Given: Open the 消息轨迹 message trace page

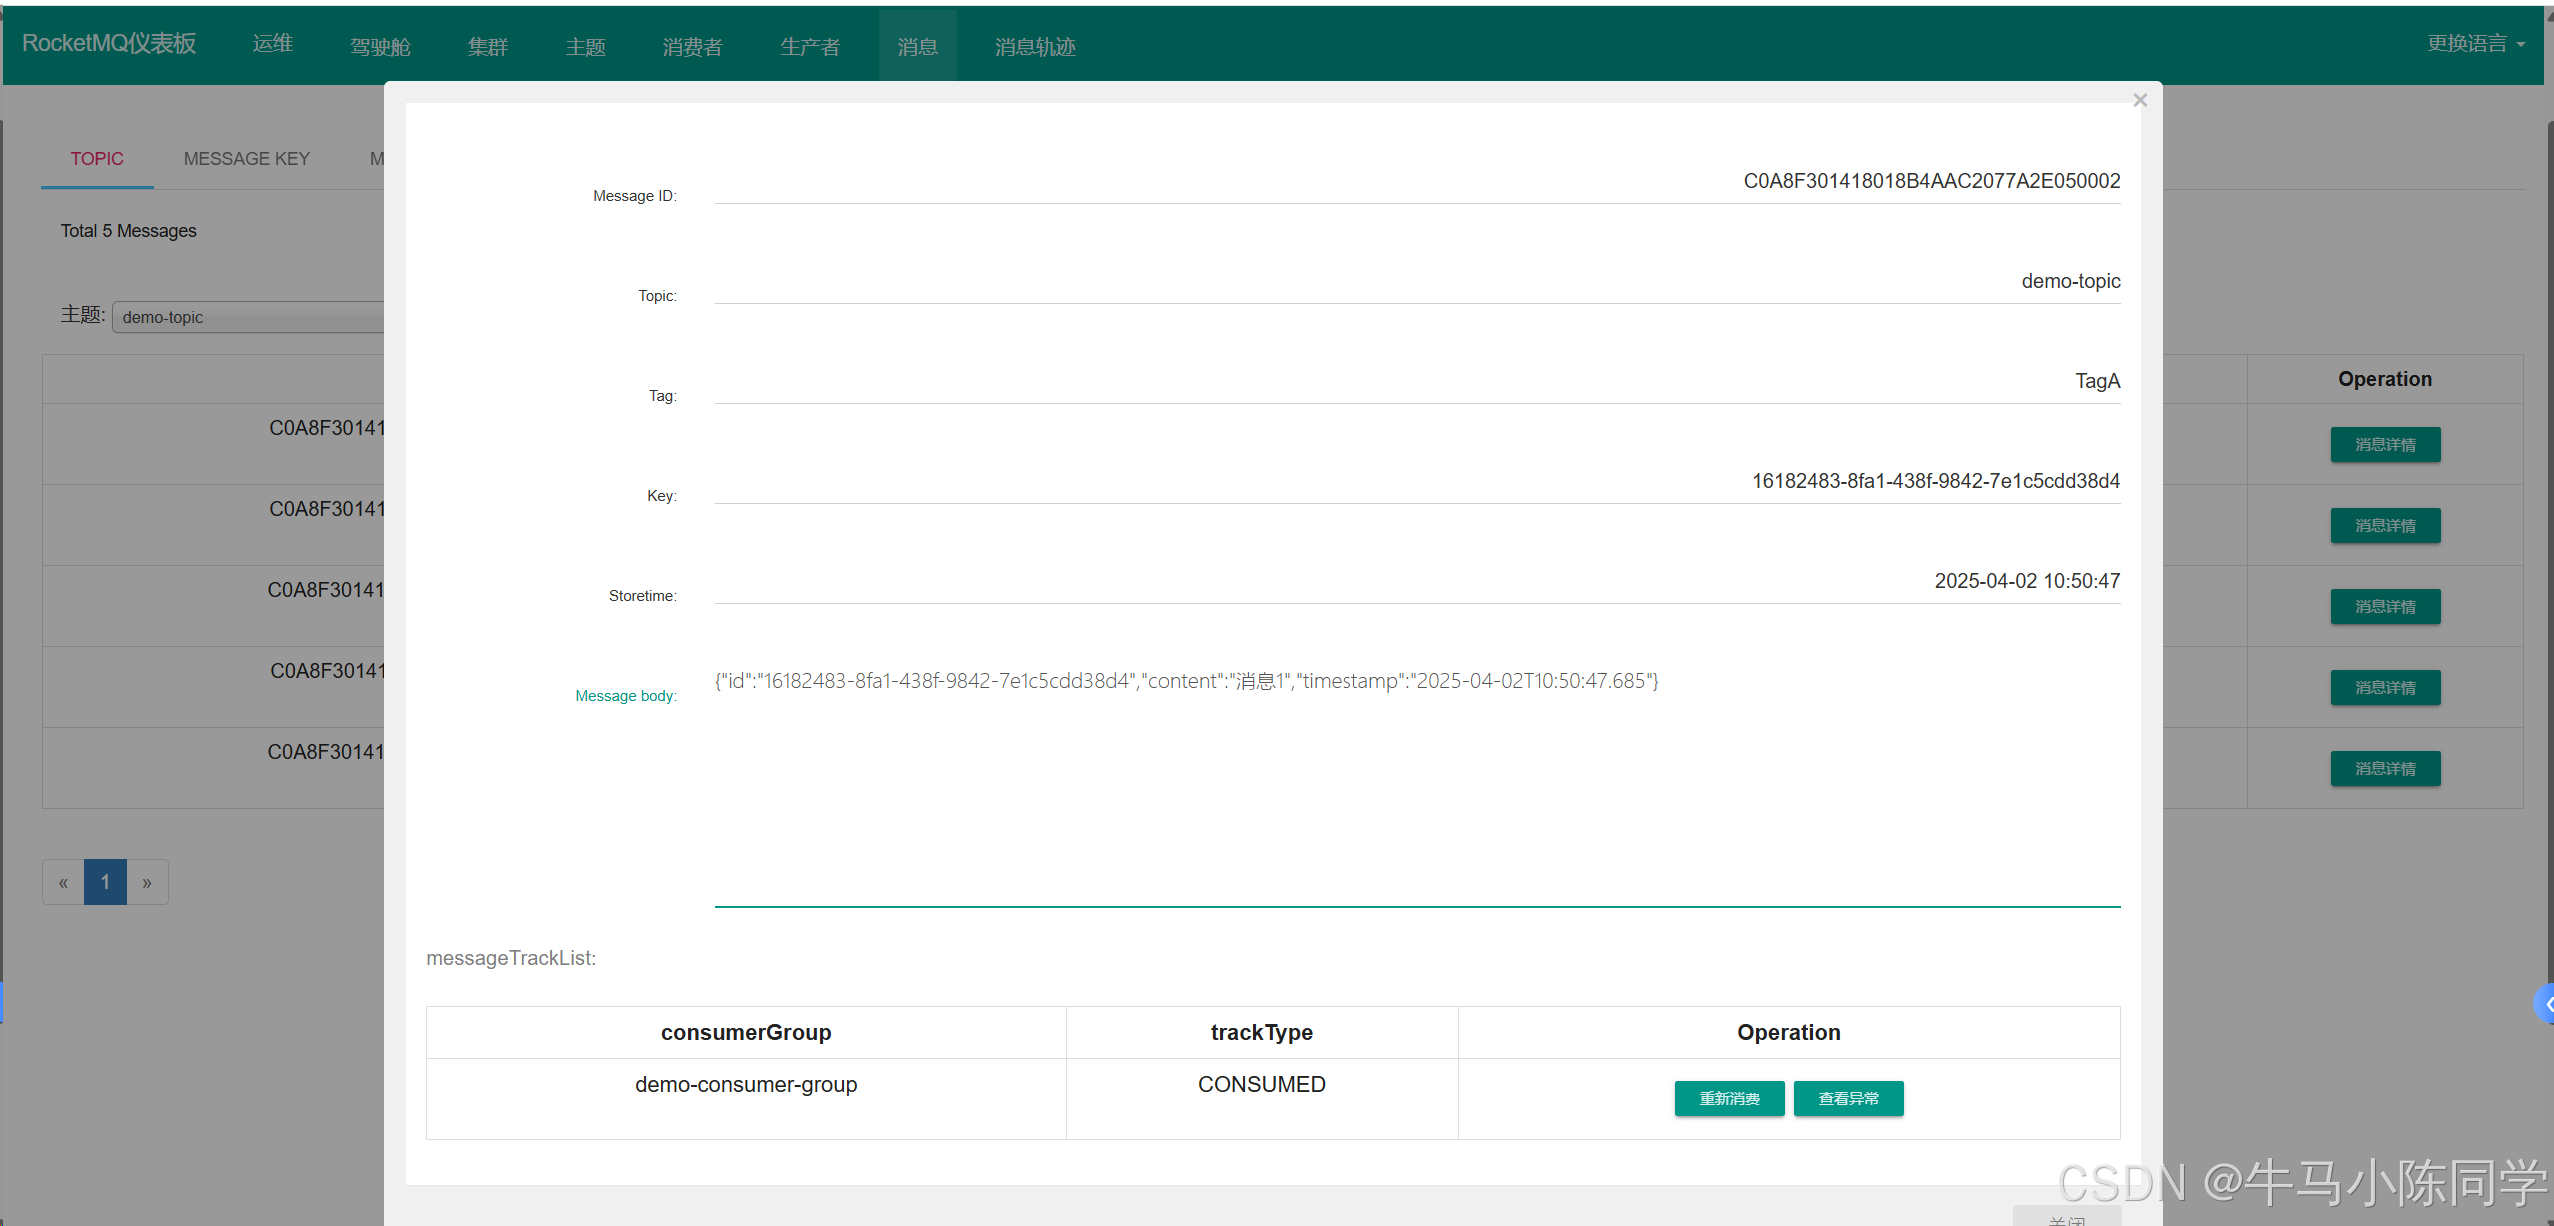Looking at the screenshot, I should pyautogui.click(x=1035, y=47).
